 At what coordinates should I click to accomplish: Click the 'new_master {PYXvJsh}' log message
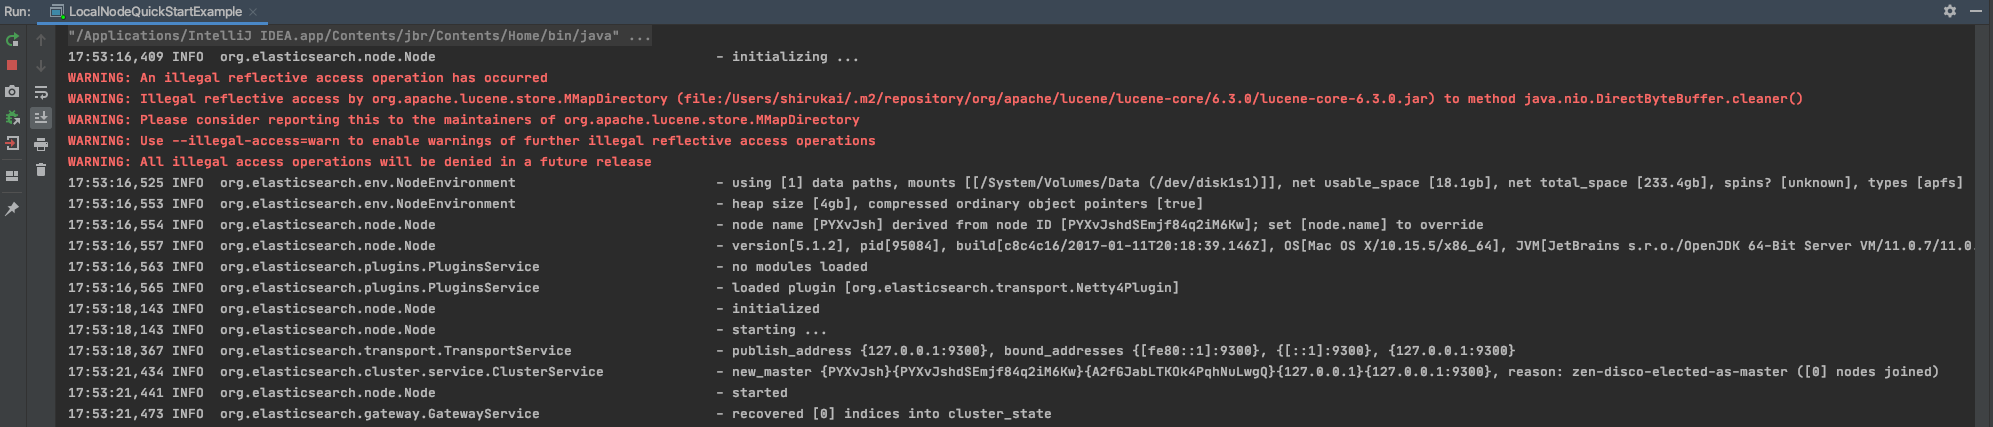click(x=1335, y=372)
